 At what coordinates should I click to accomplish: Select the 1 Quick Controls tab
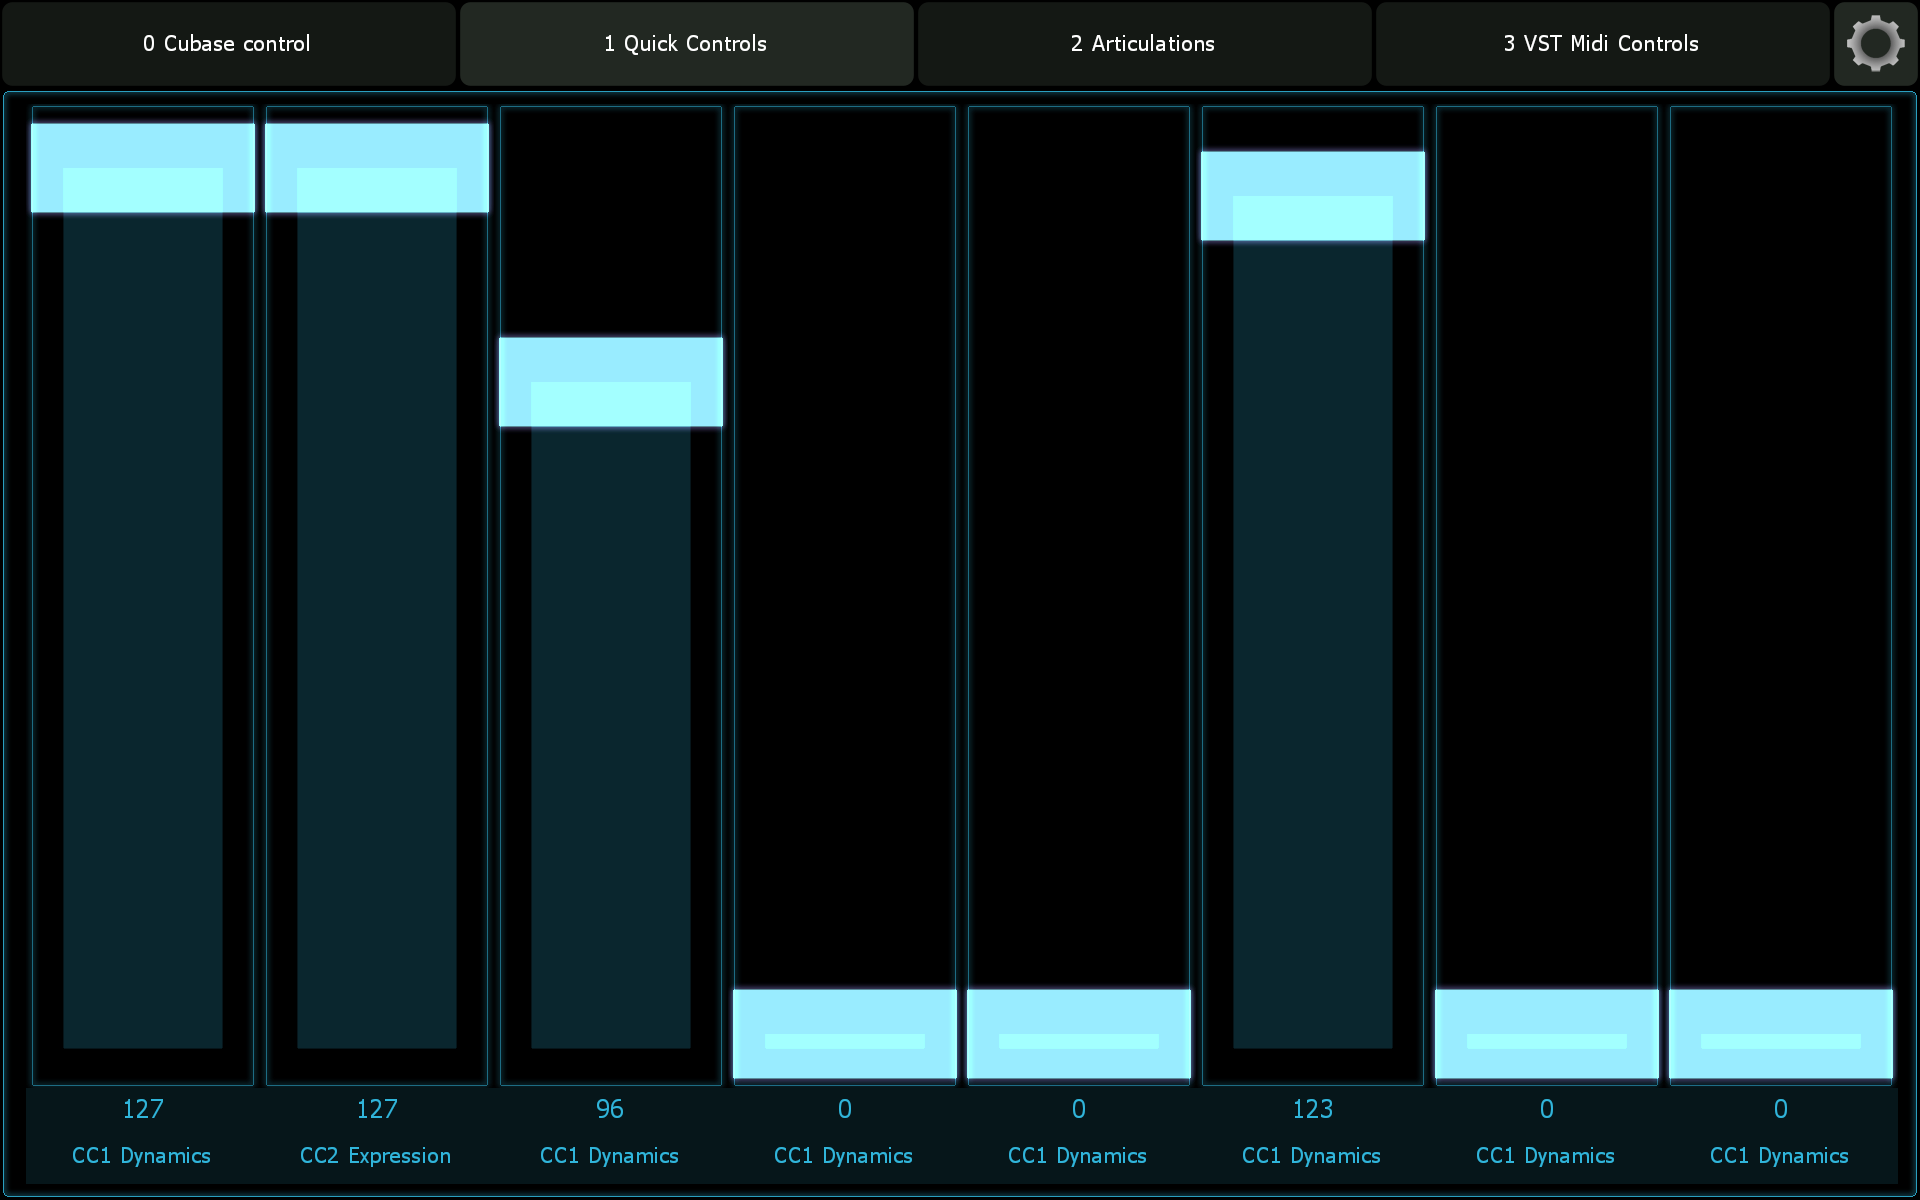(x=686, y=44)
